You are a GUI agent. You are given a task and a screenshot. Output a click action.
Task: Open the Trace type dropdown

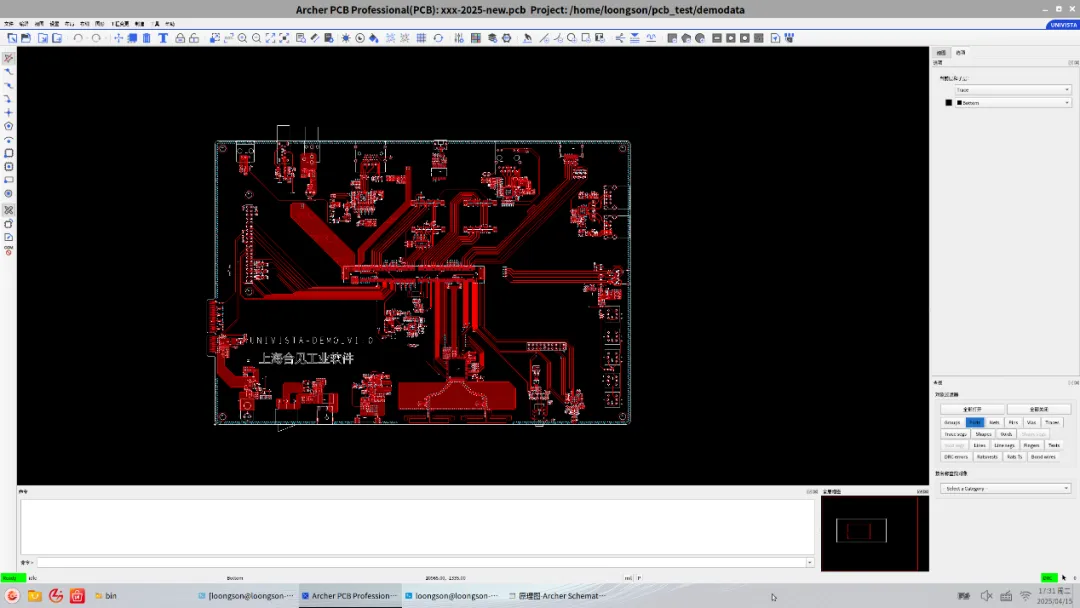tap(1013, 90)
